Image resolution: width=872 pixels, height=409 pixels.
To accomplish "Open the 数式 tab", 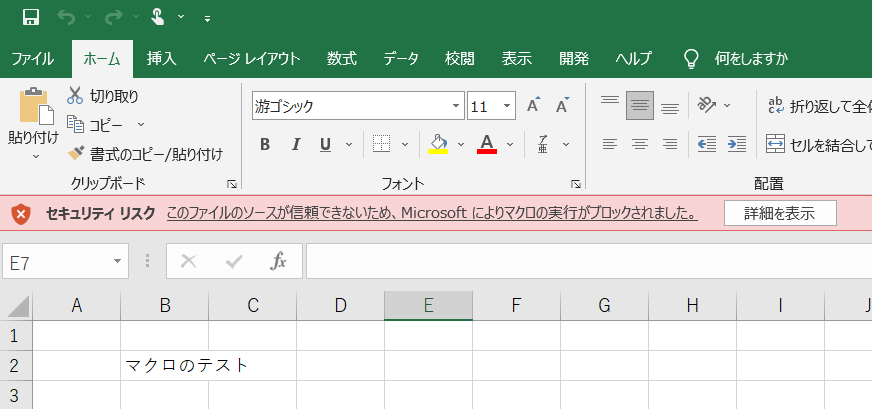I will (341, 58).
